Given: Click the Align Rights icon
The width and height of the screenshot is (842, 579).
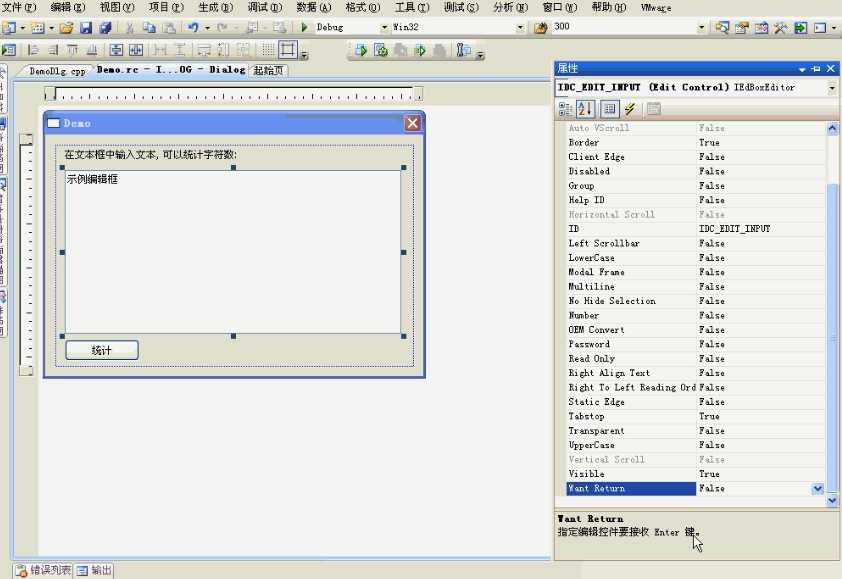Looking at the screenshot, I should tap(53, 50).
